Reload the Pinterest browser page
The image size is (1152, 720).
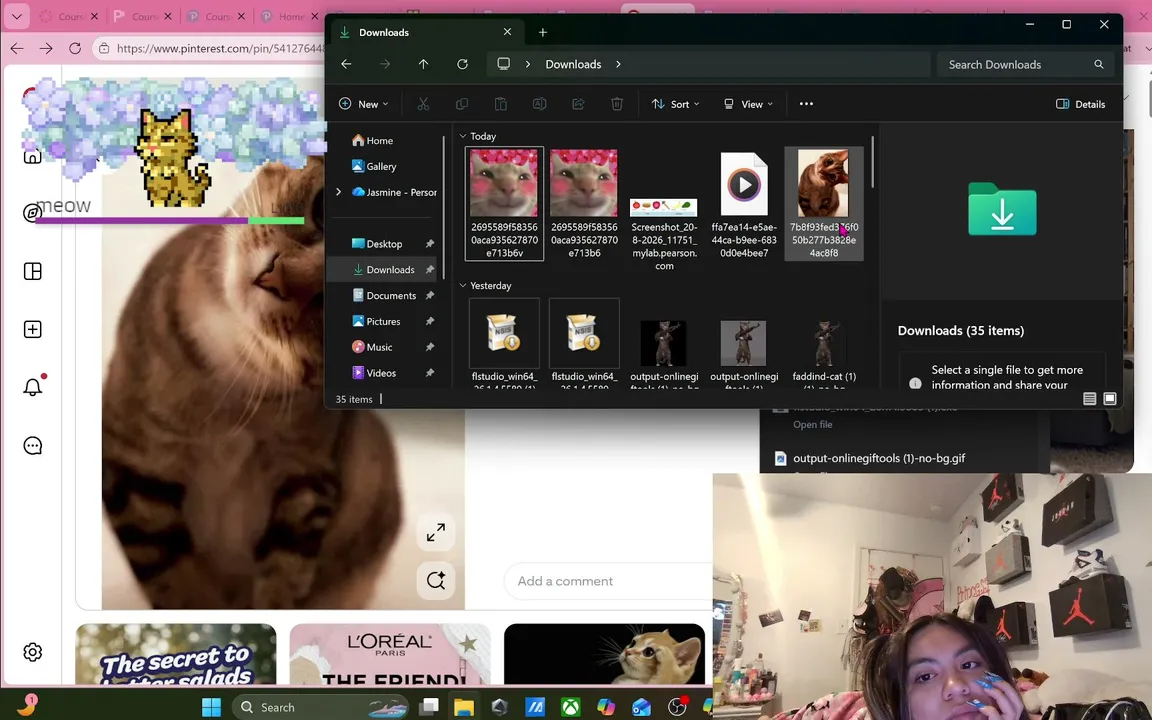(x=75, y=48)
